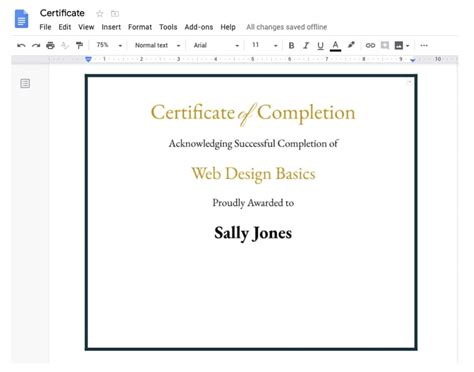Open the Arial font dropdown

(216, 45)
